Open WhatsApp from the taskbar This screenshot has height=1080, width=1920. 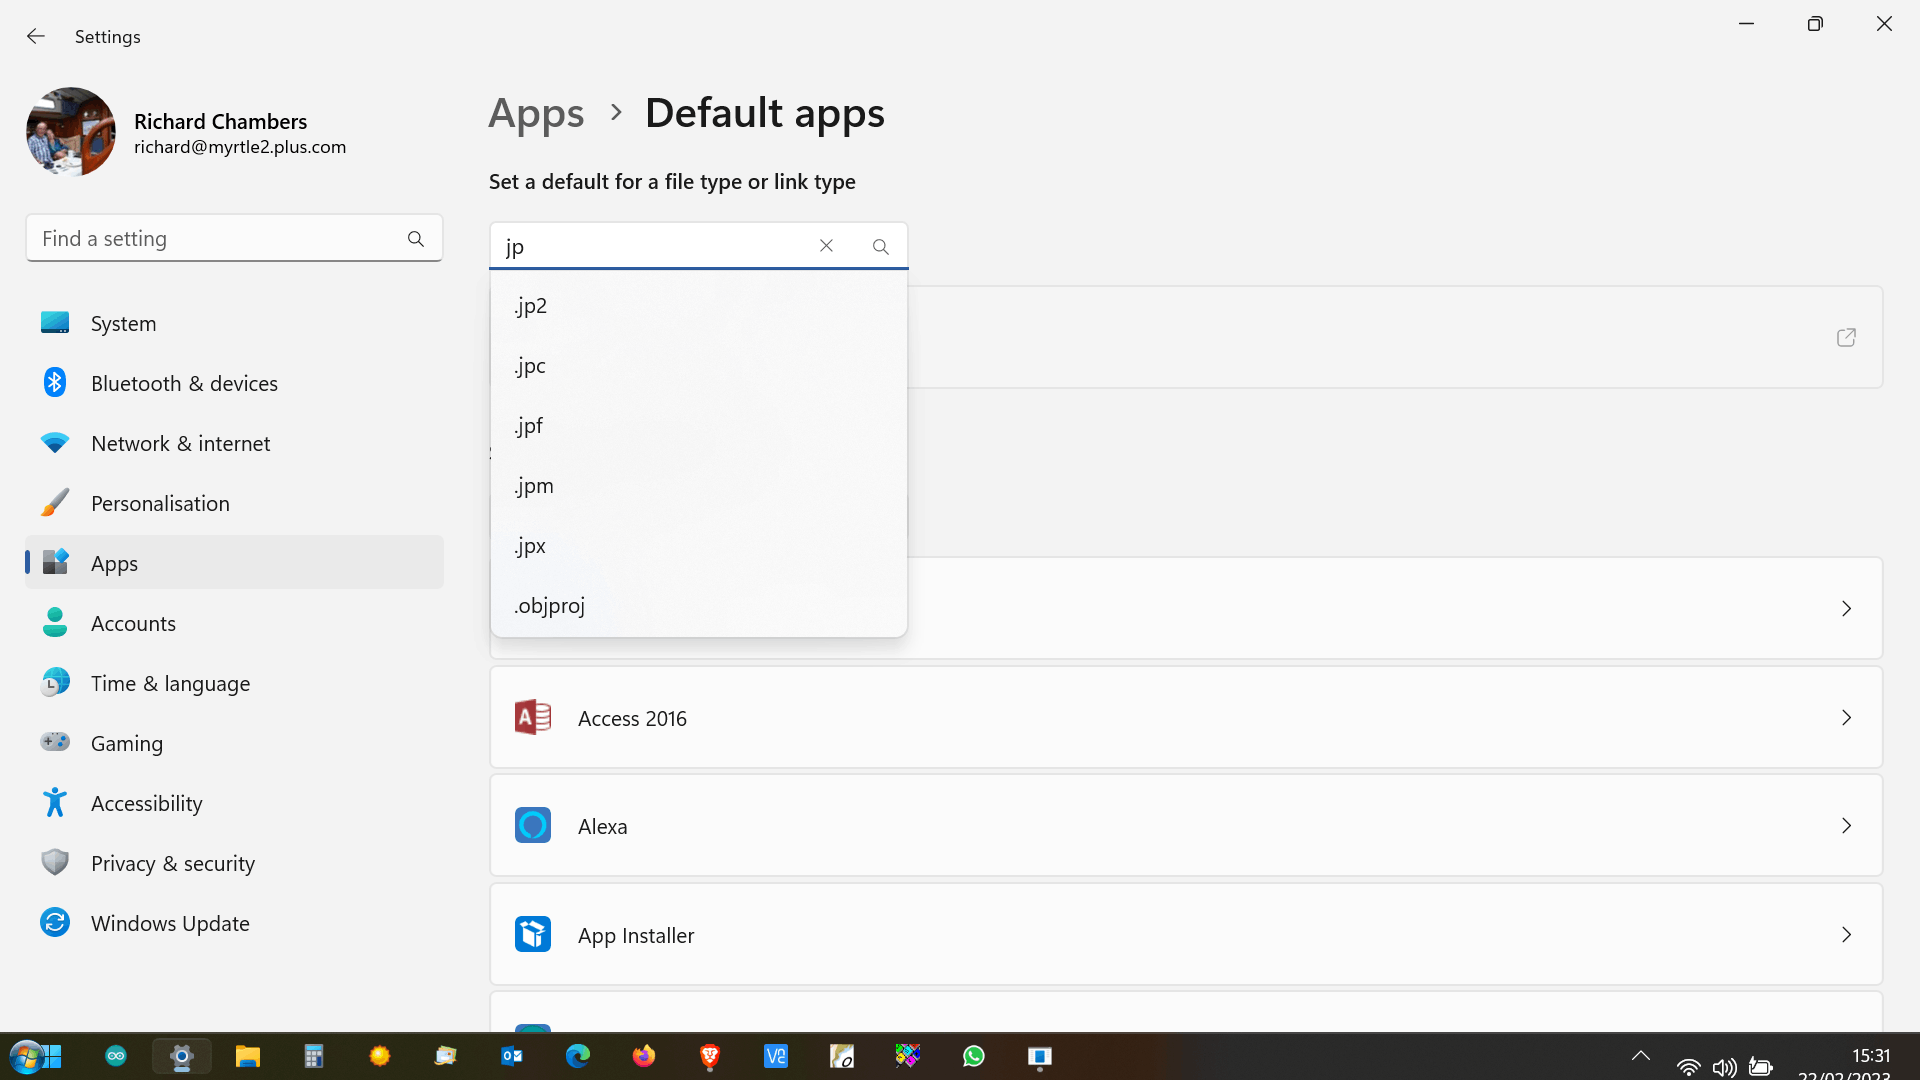coord(974,1056)
